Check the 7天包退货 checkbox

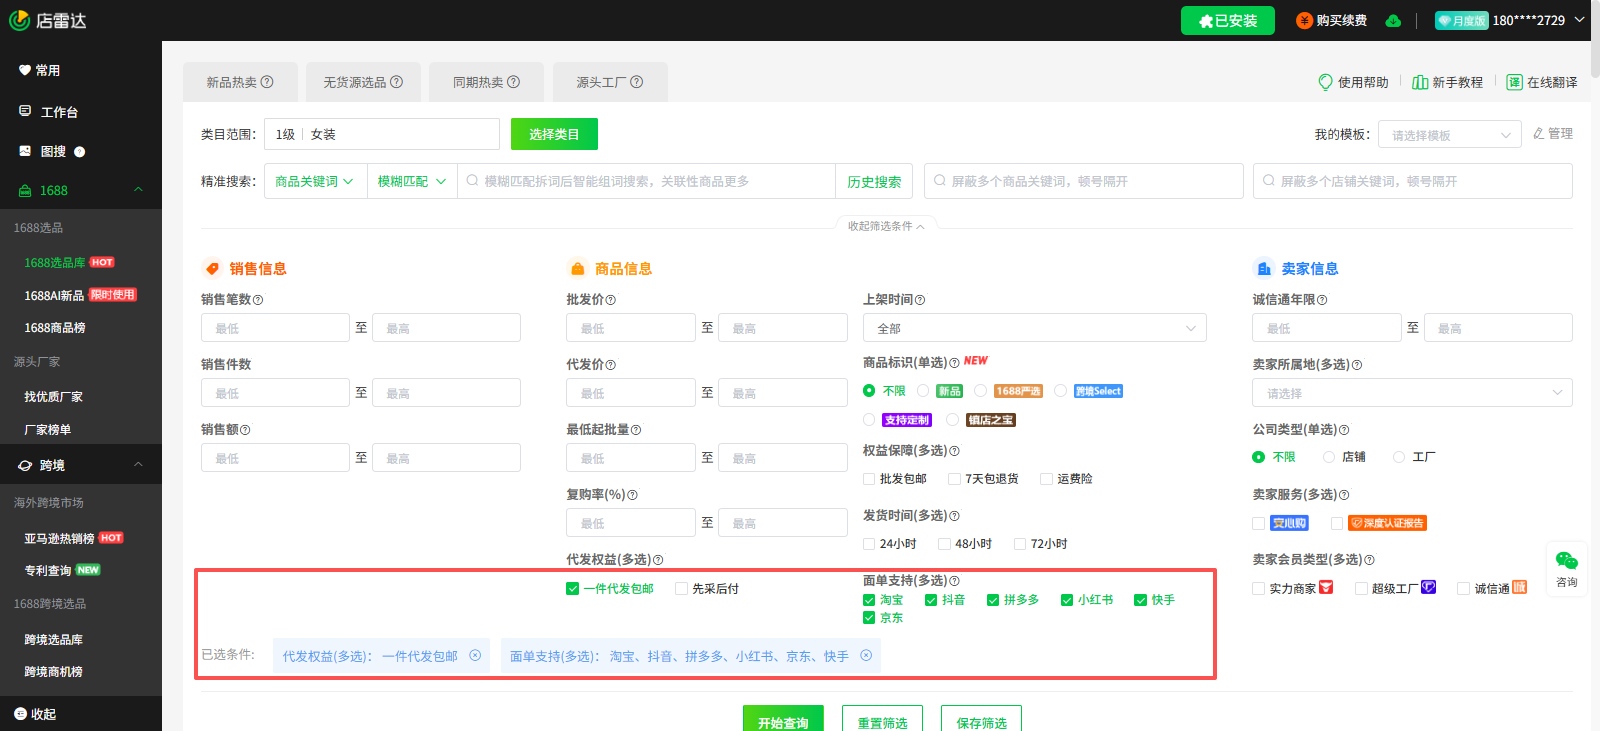954,479
